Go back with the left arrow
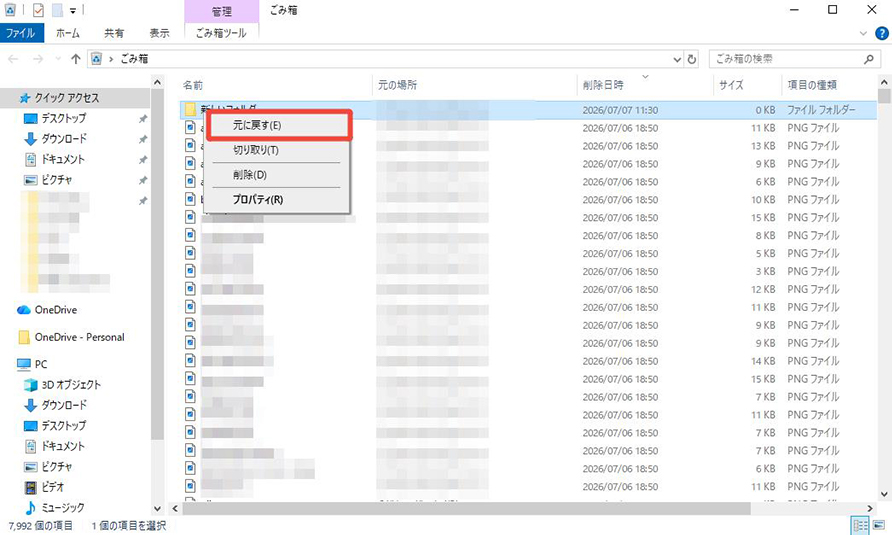892x535 pixels. tap(13, 59)
